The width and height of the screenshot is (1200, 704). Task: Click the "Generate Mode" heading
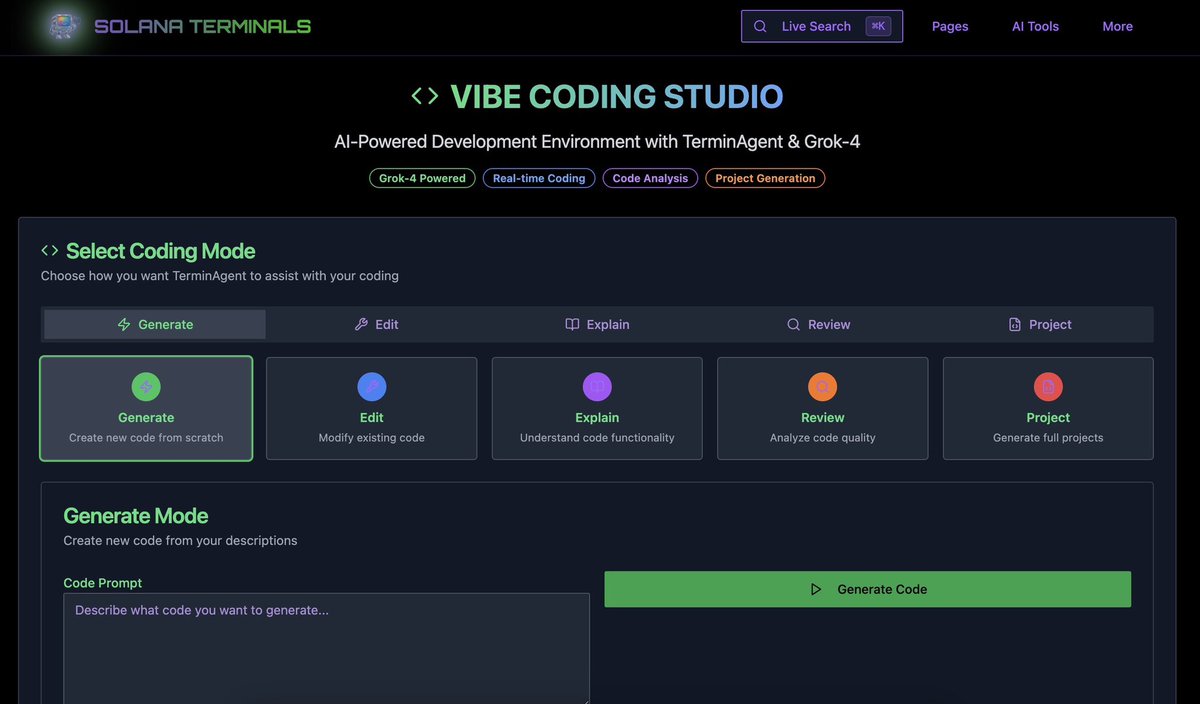pos(136,516)
